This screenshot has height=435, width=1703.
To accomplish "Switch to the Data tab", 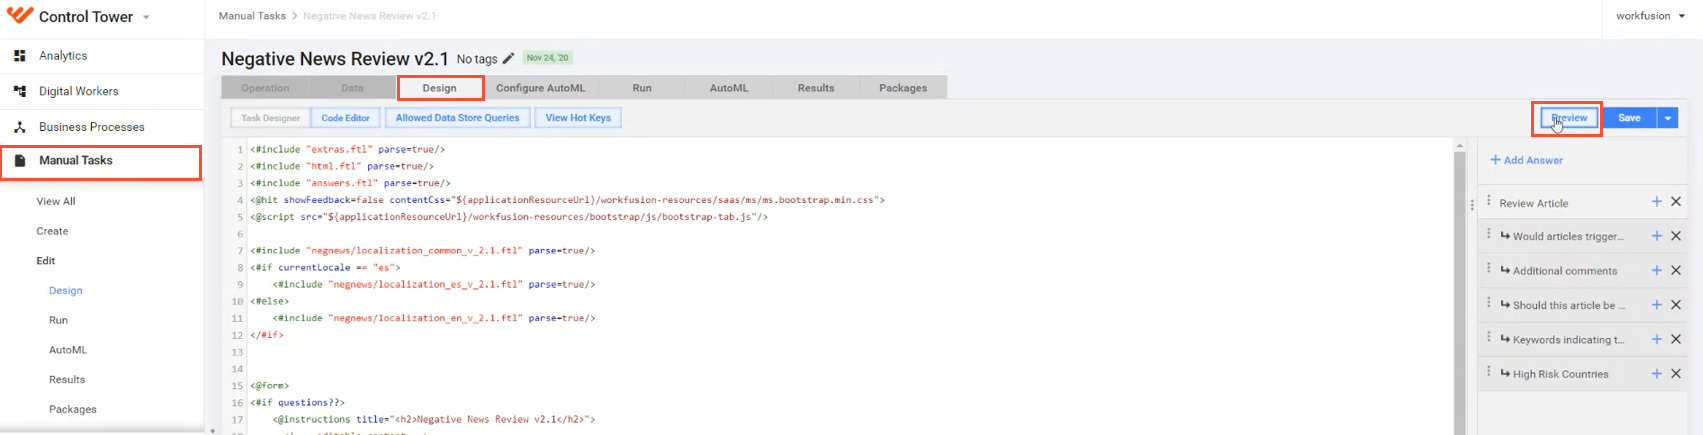I will point(352,88).
